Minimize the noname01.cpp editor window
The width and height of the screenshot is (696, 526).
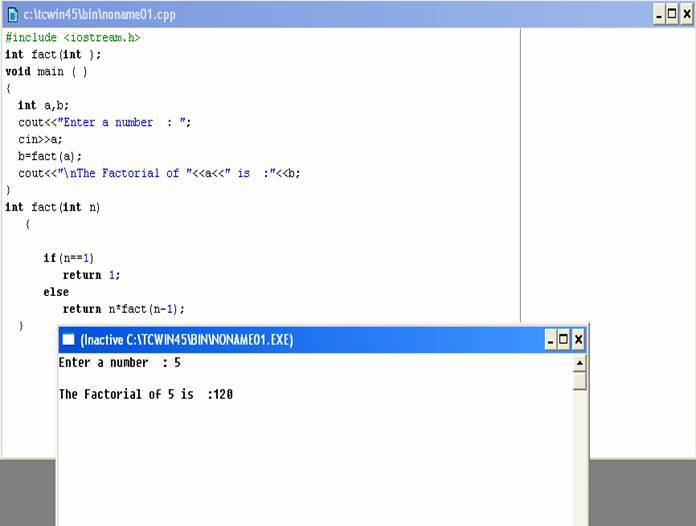point(659,15)
